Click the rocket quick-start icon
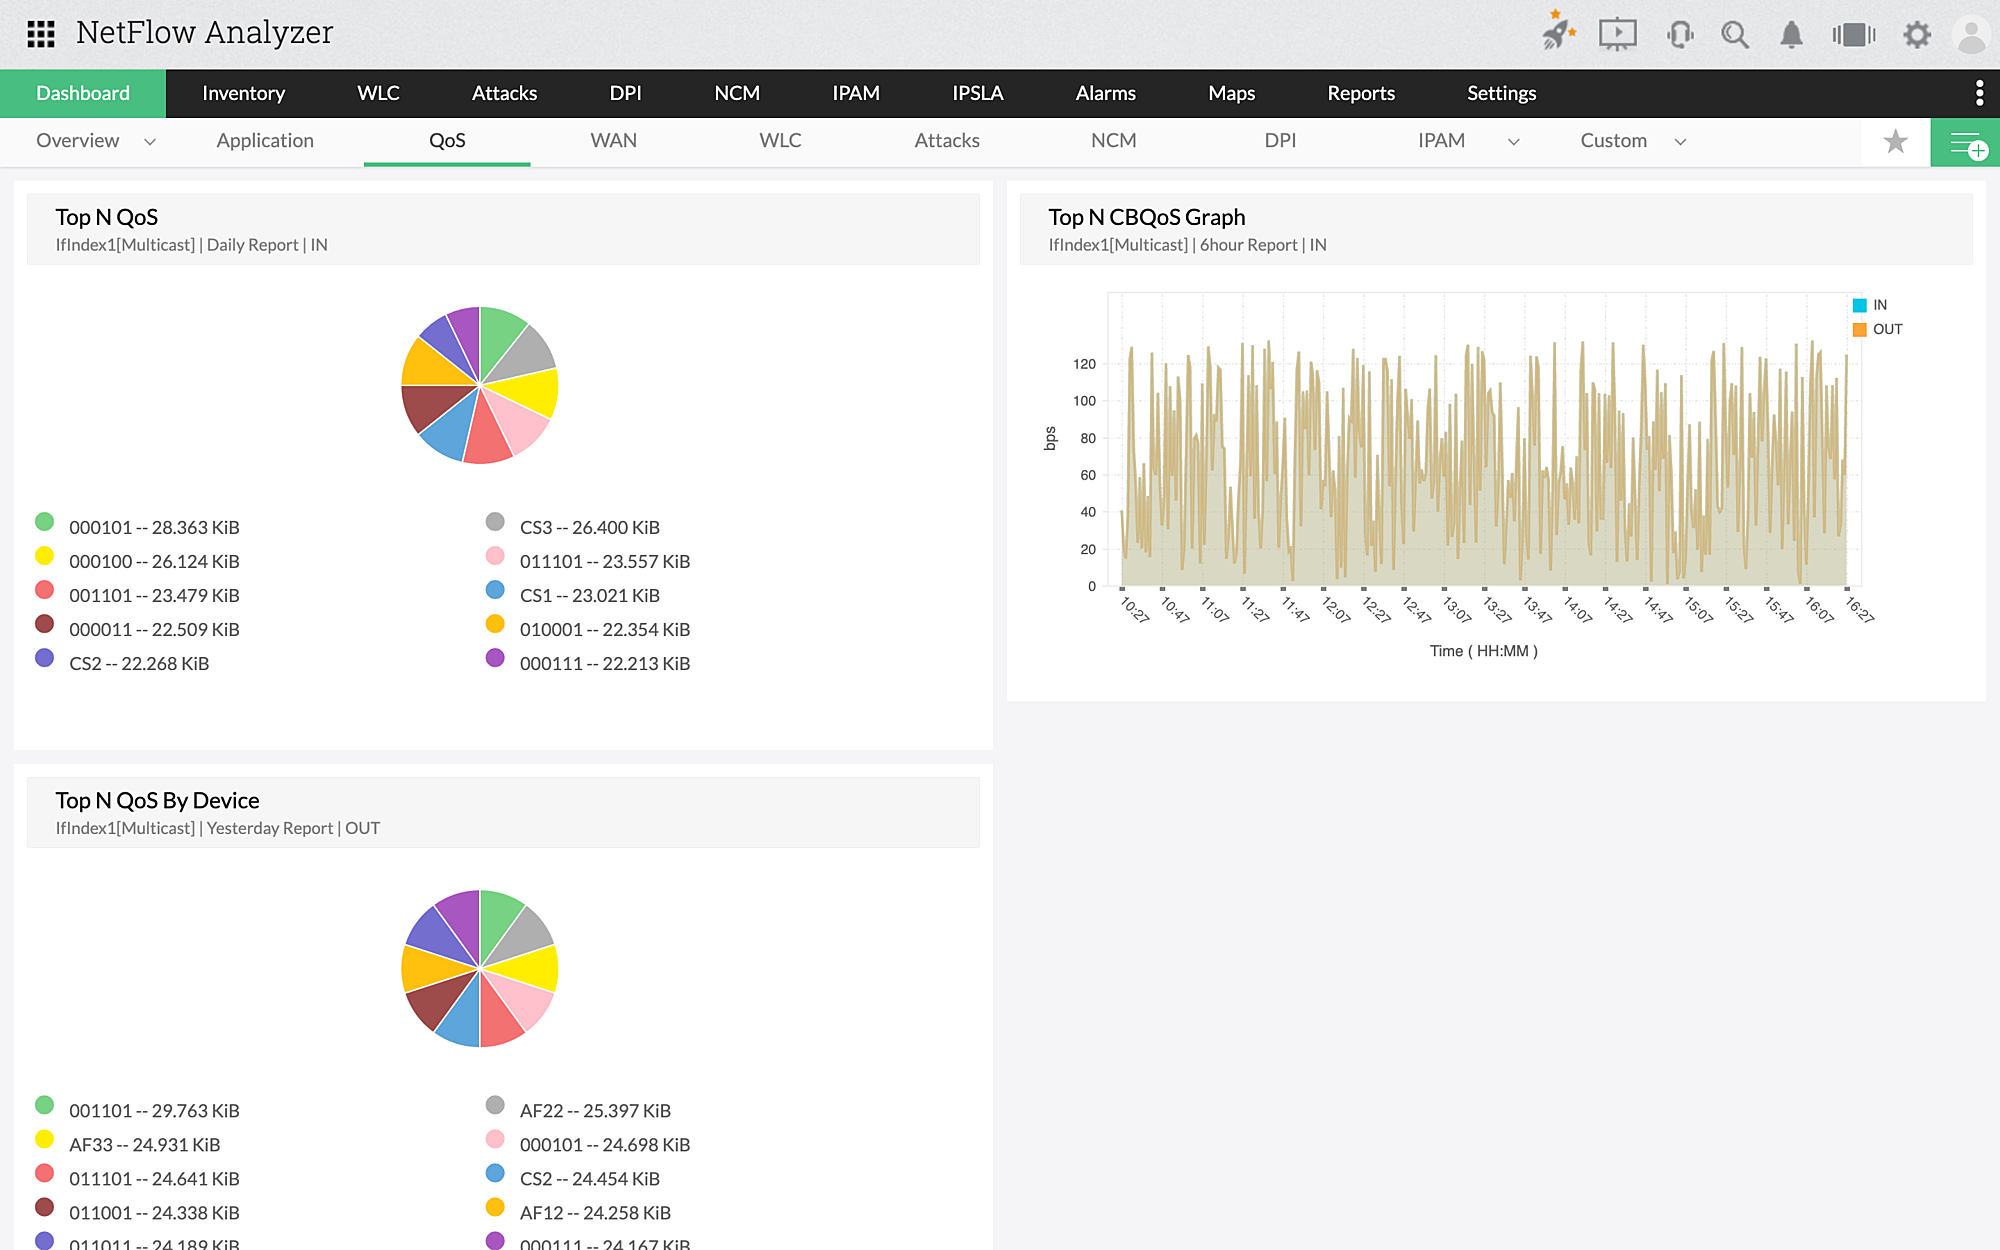The image size is (2000, 1250). tap(1557, 33)
